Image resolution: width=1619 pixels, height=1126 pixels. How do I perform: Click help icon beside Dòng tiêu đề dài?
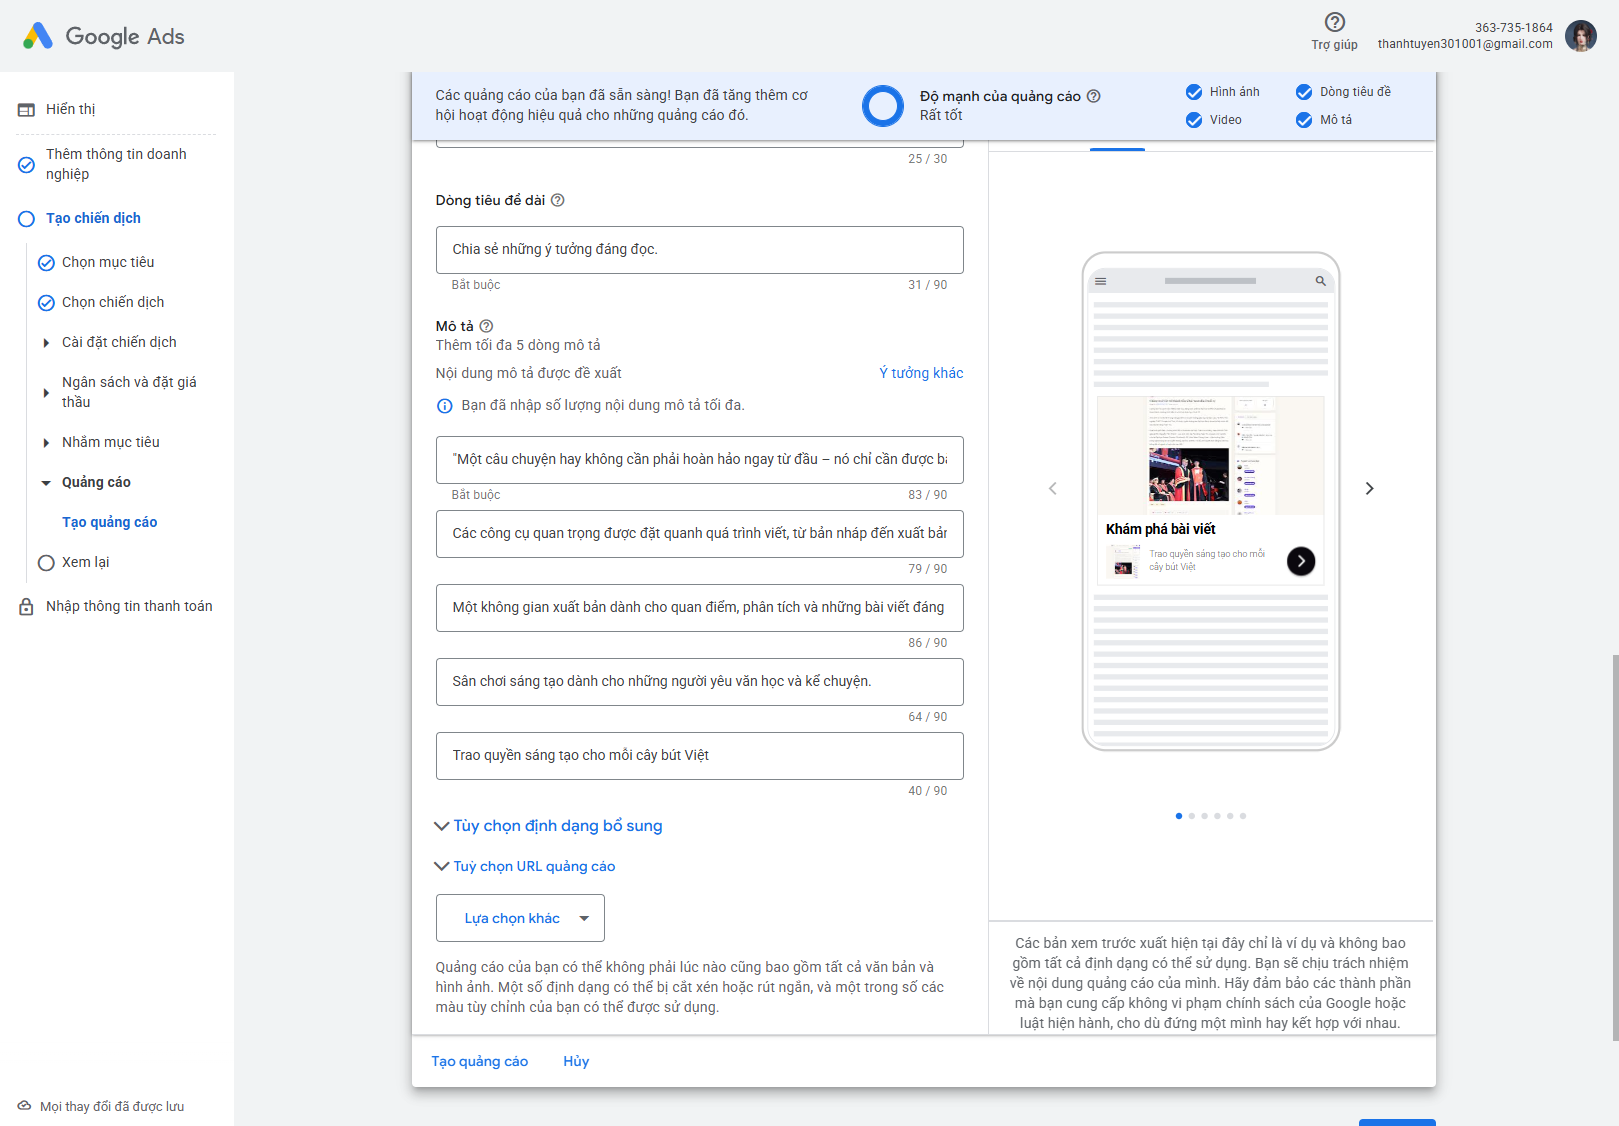click(x=558, y=200)
